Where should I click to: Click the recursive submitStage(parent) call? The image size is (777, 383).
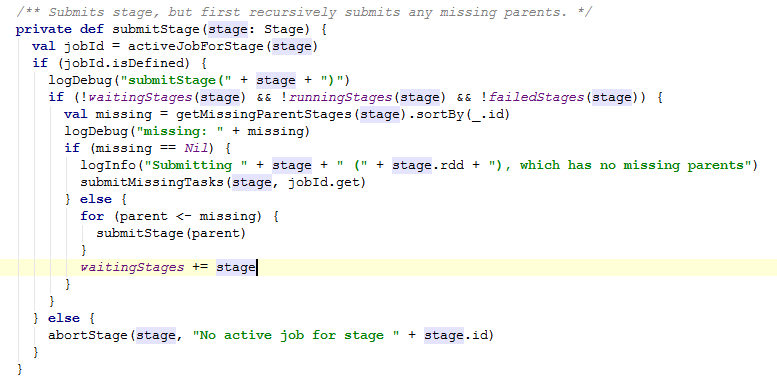(x=171, y=232)
